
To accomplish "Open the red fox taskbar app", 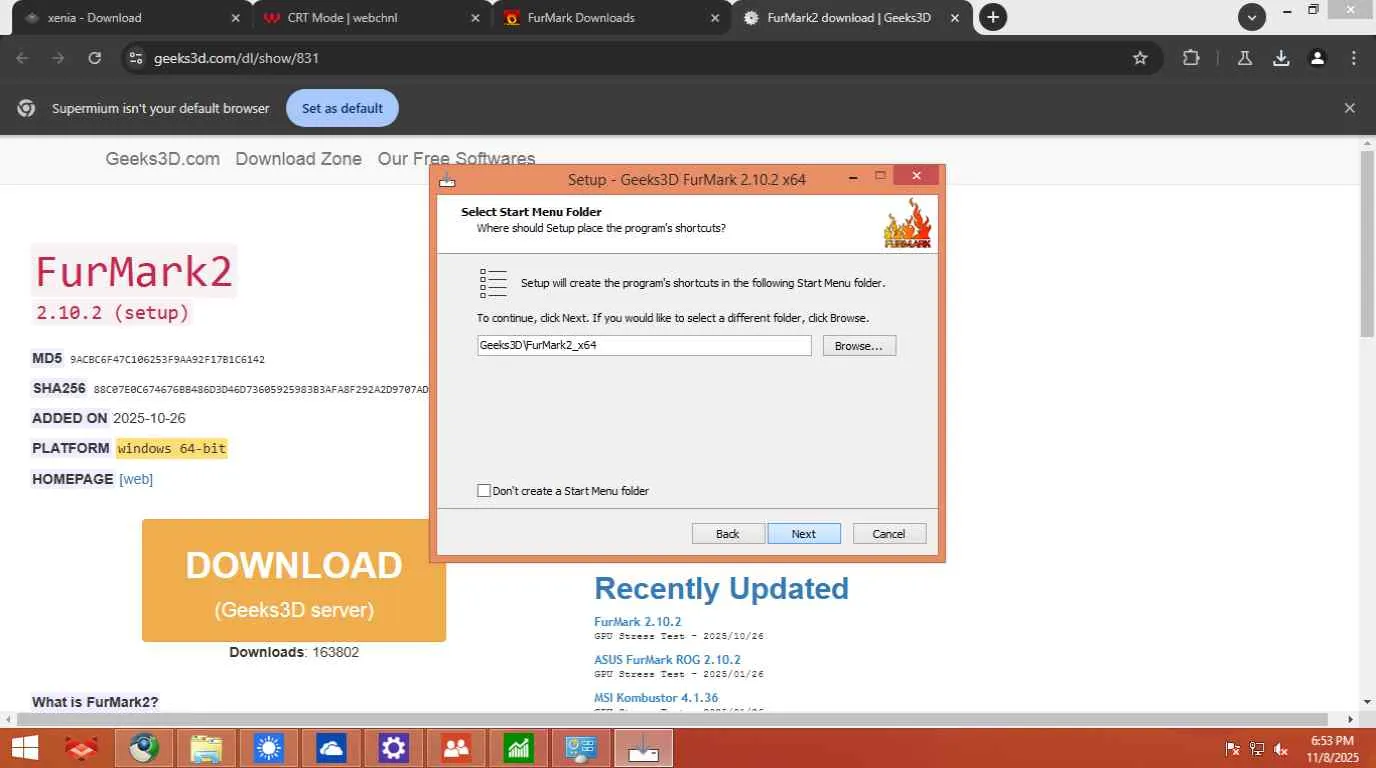I will coord(82,748).
